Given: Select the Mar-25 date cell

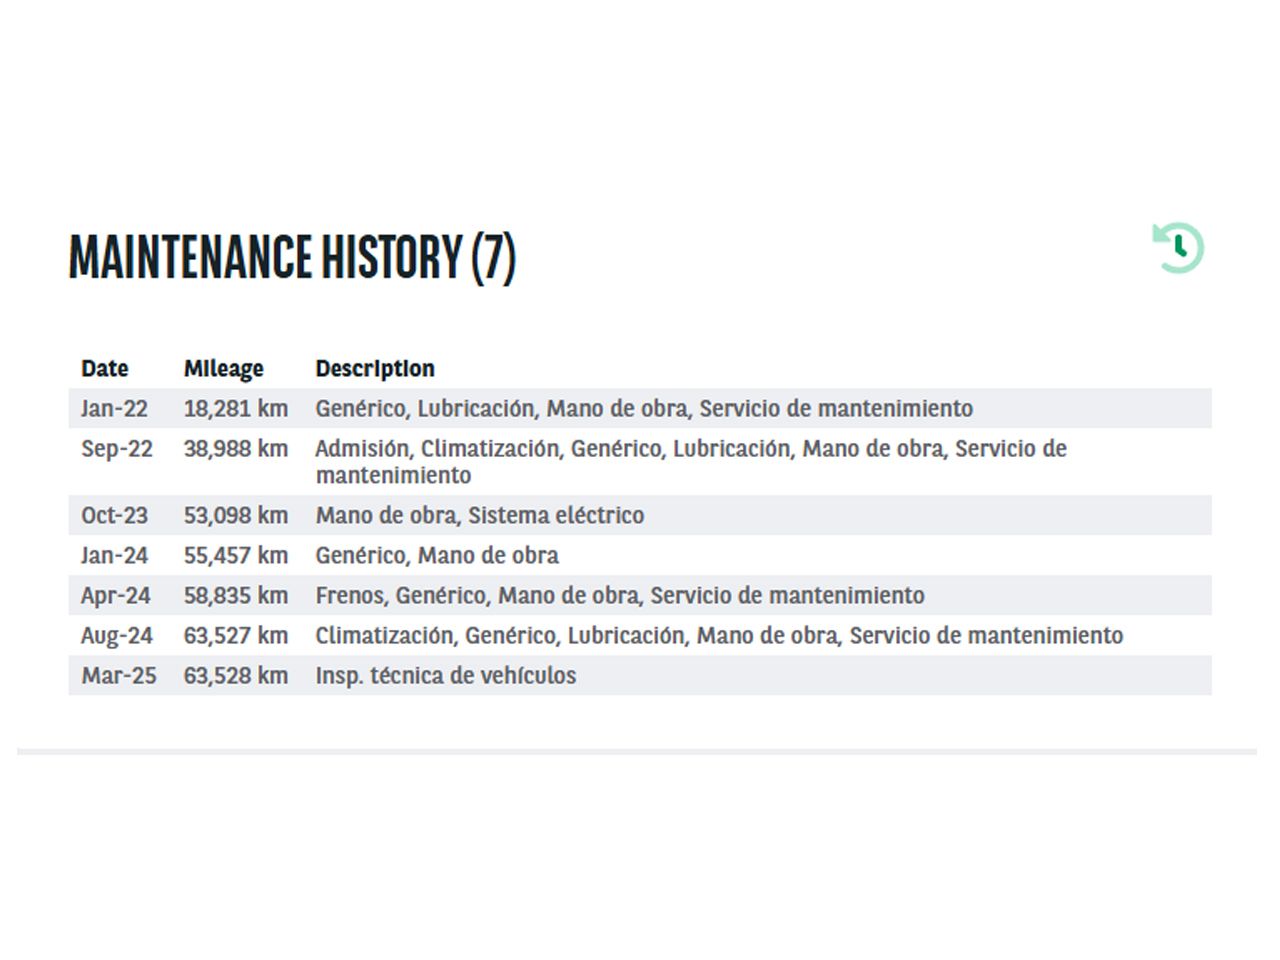Looking at the screenshot, I should [119, 675].
